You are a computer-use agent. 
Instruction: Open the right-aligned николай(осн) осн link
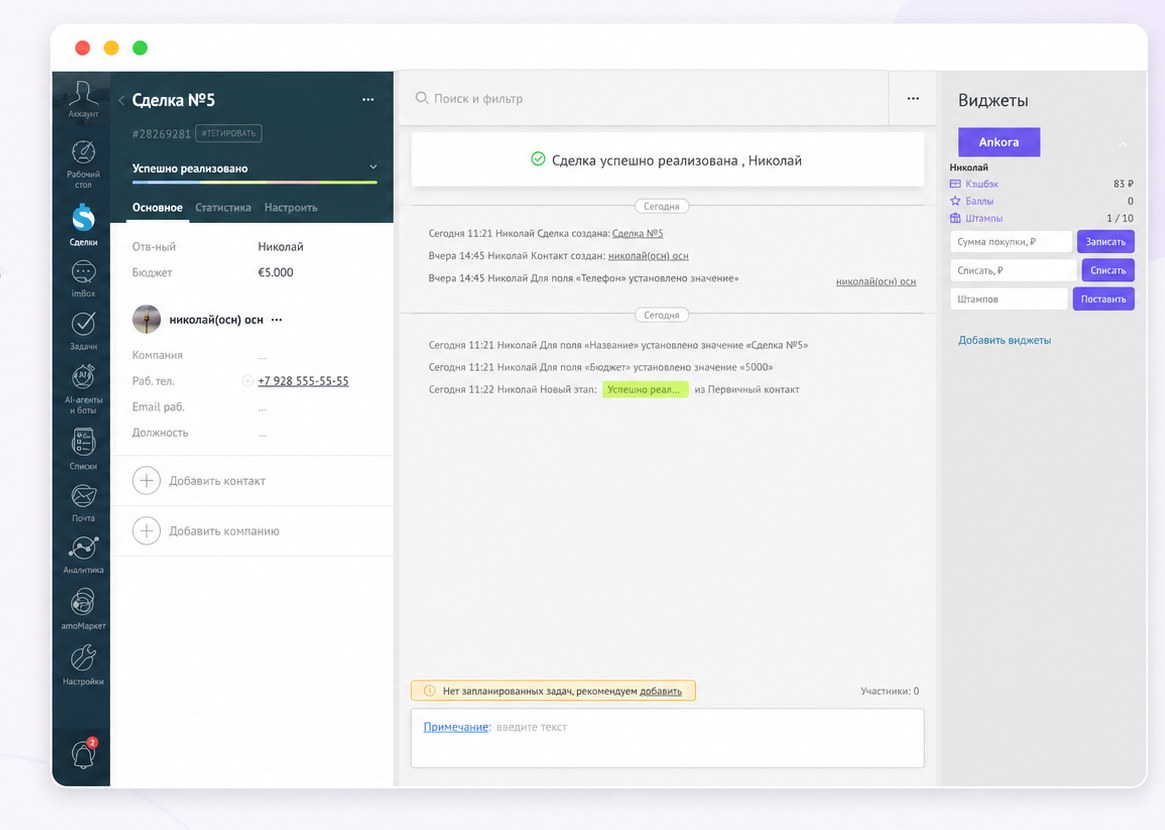[x=876, y=282]
